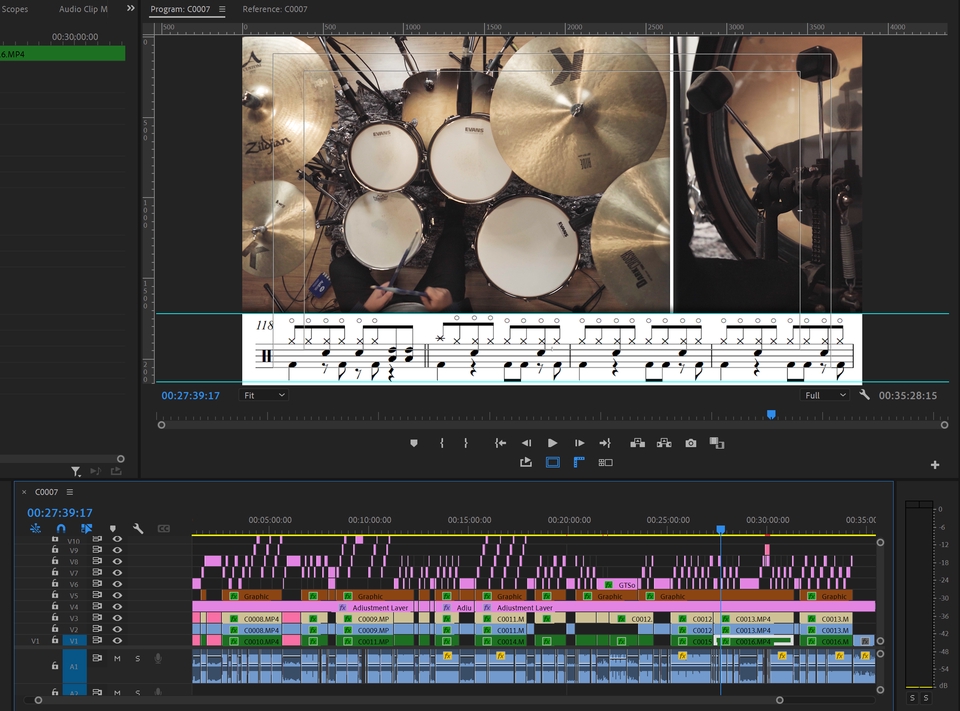
Task: Click the Lift button
Action: click(637, 443)
